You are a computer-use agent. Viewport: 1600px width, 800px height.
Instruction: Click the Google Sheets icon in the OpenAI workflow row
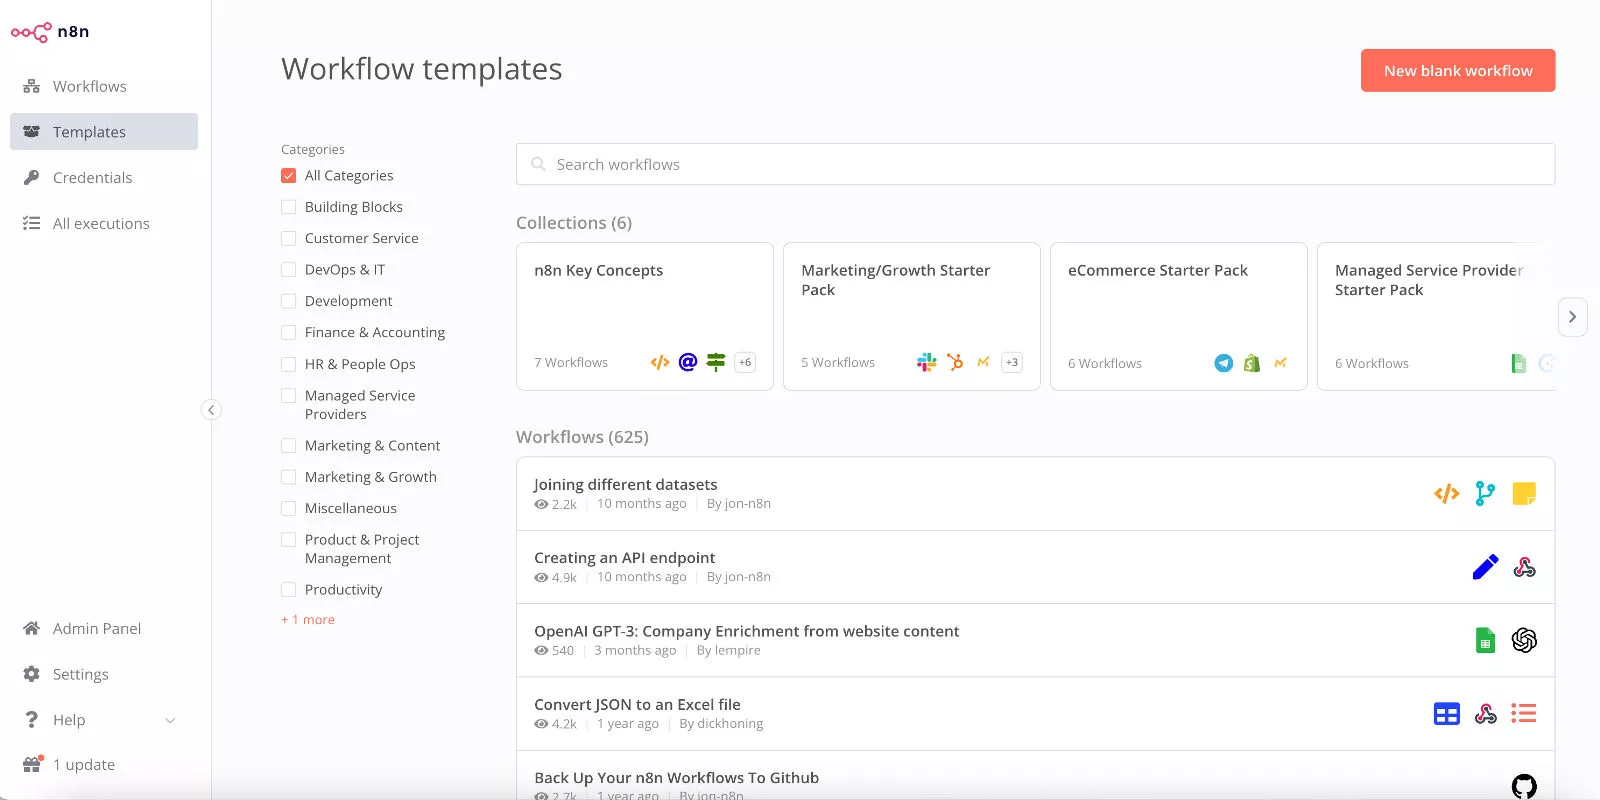coord(1485,640)
